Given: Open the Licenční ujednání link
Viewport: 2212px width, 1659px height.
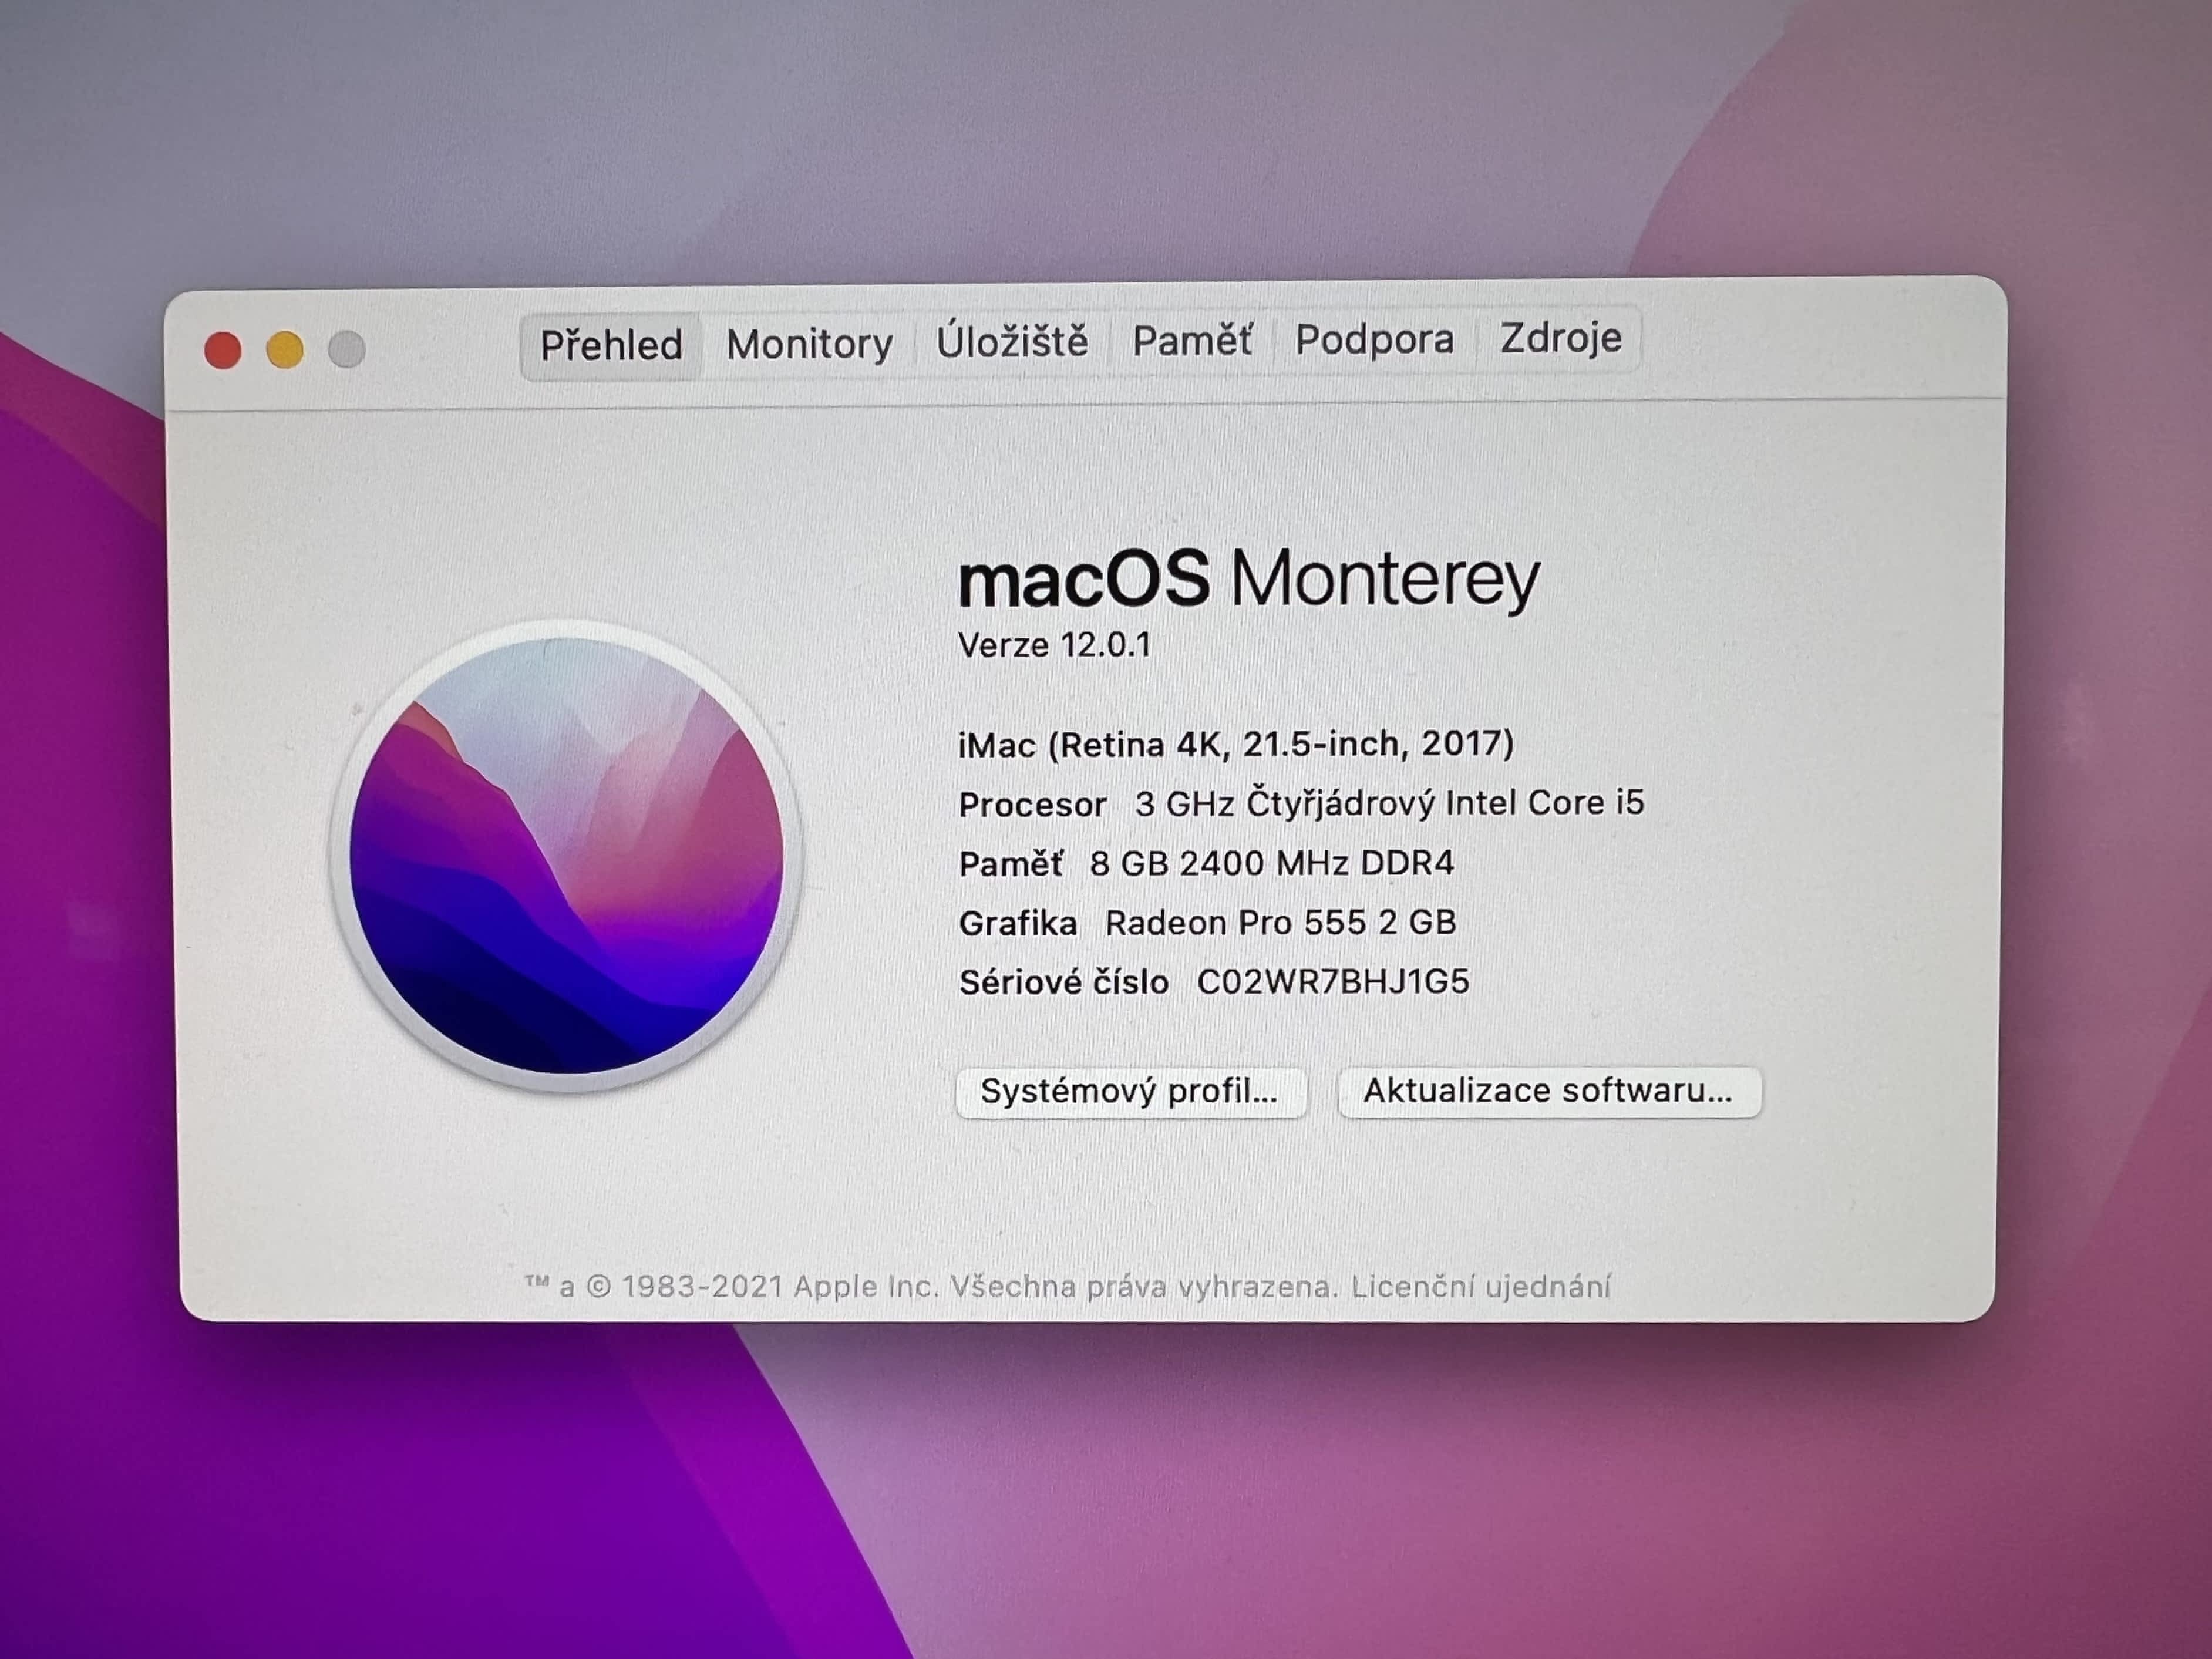Looking at the screenshot, I should (x=1480, y=1286).
